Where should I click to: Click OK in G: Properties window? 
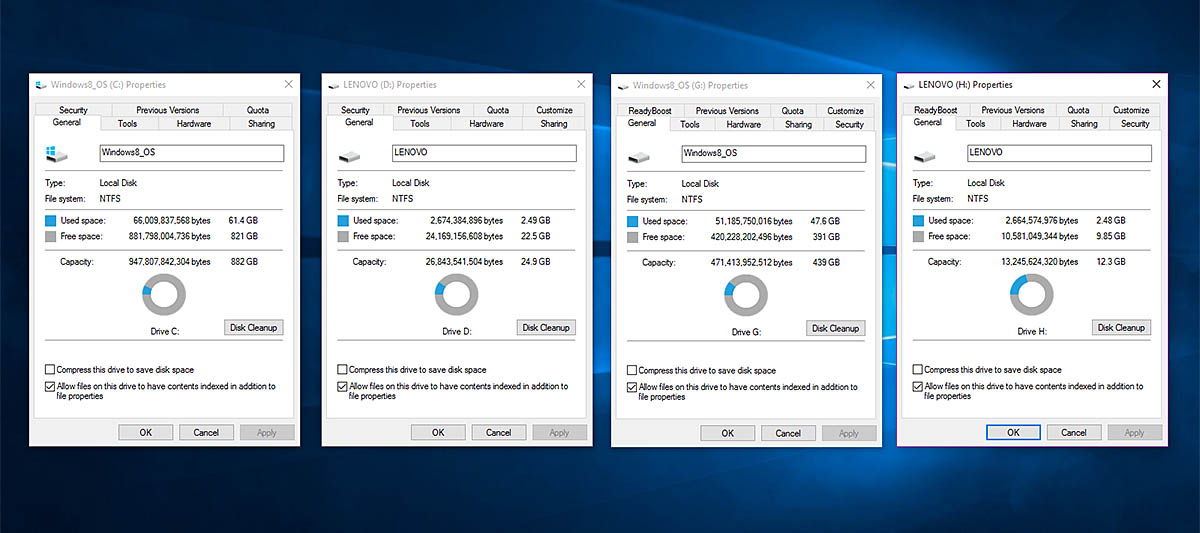click(x=727, y=433)
